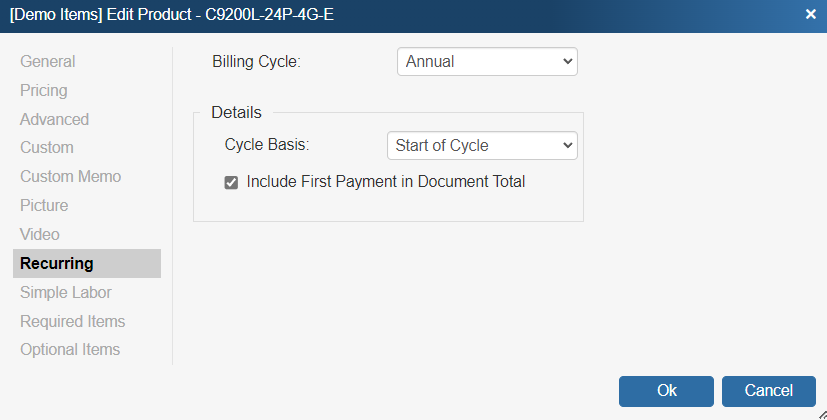Open the Custom Memo tab
827x420 pixels.
[x=70, y=177]
